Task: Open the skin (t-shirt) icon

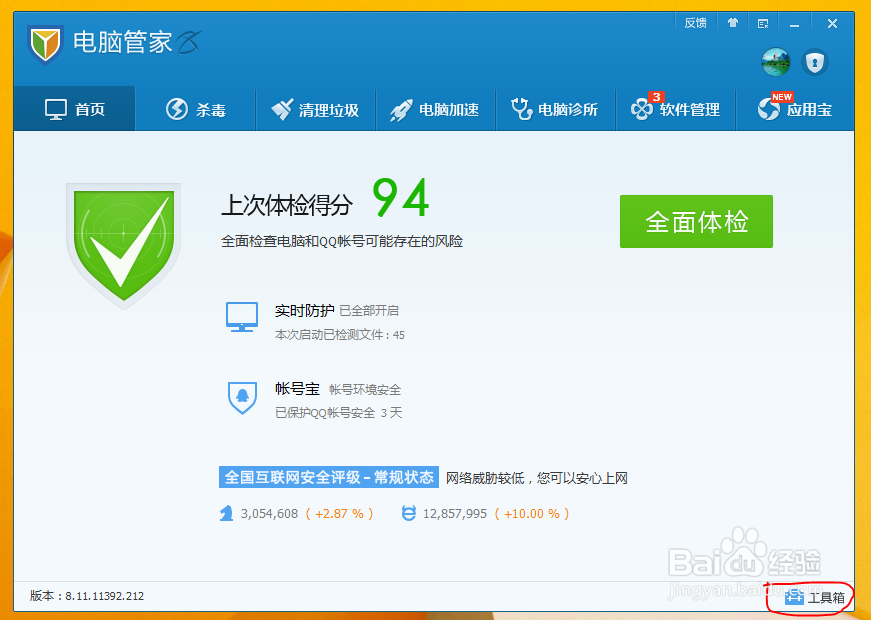Action: coord(733,23)
